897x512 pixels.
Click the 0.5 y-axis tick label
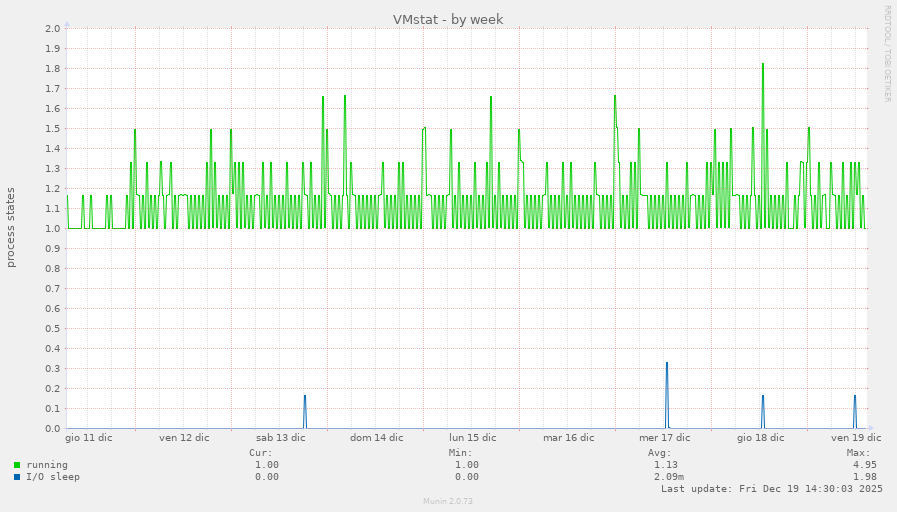click(x=53, y=329)
